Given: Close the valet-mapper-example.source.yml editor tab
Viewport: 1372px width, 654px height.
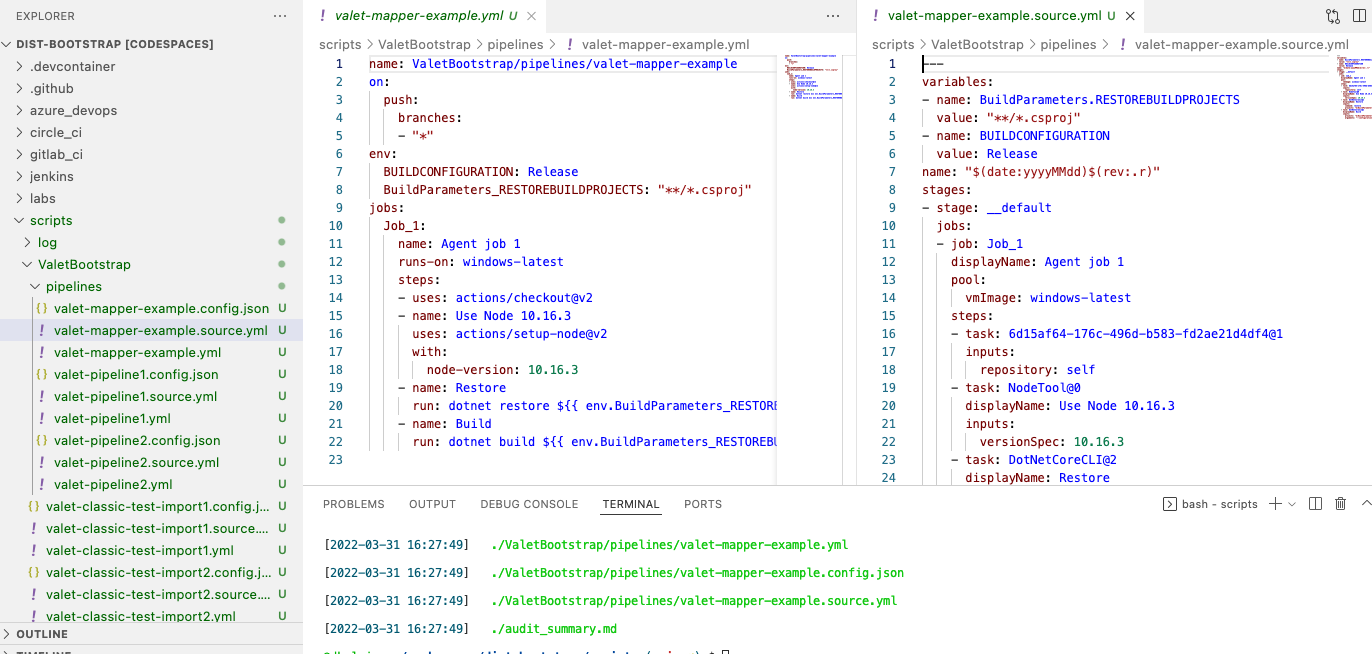Looking at the screenshot, I should [x=1130, y=16].
